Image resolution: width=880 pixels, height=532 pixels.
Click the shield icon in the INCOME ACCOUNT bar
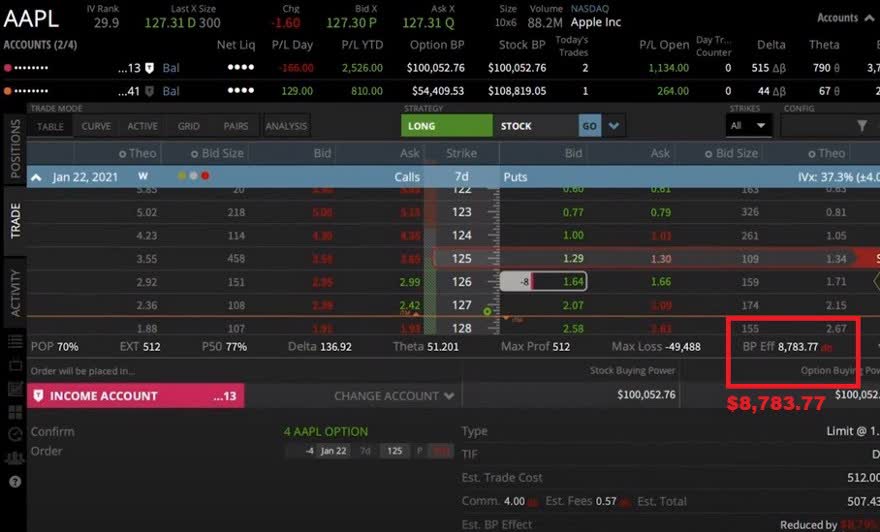[38, 396]
